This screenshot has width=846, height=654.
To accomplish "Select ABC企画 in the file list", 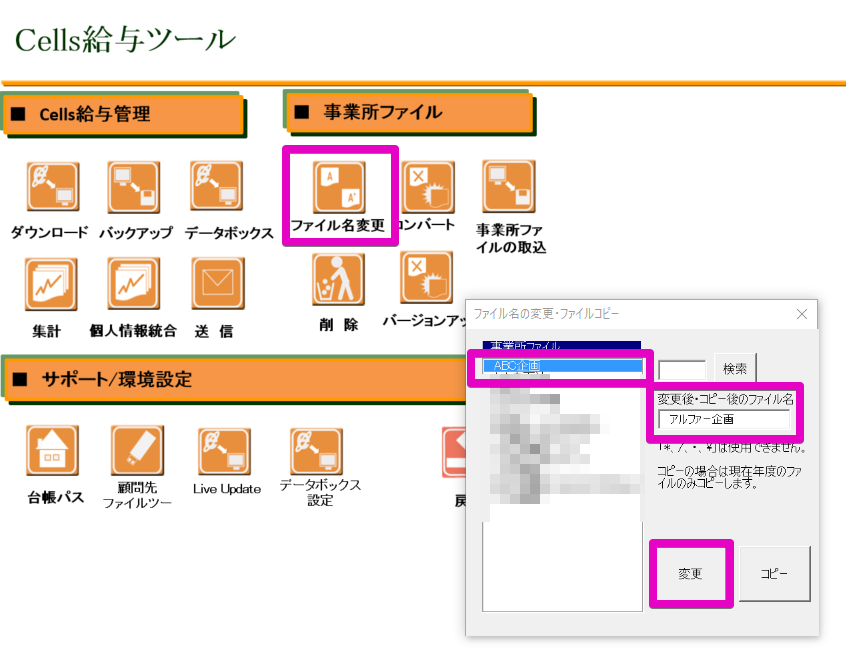I will point(562,366).
